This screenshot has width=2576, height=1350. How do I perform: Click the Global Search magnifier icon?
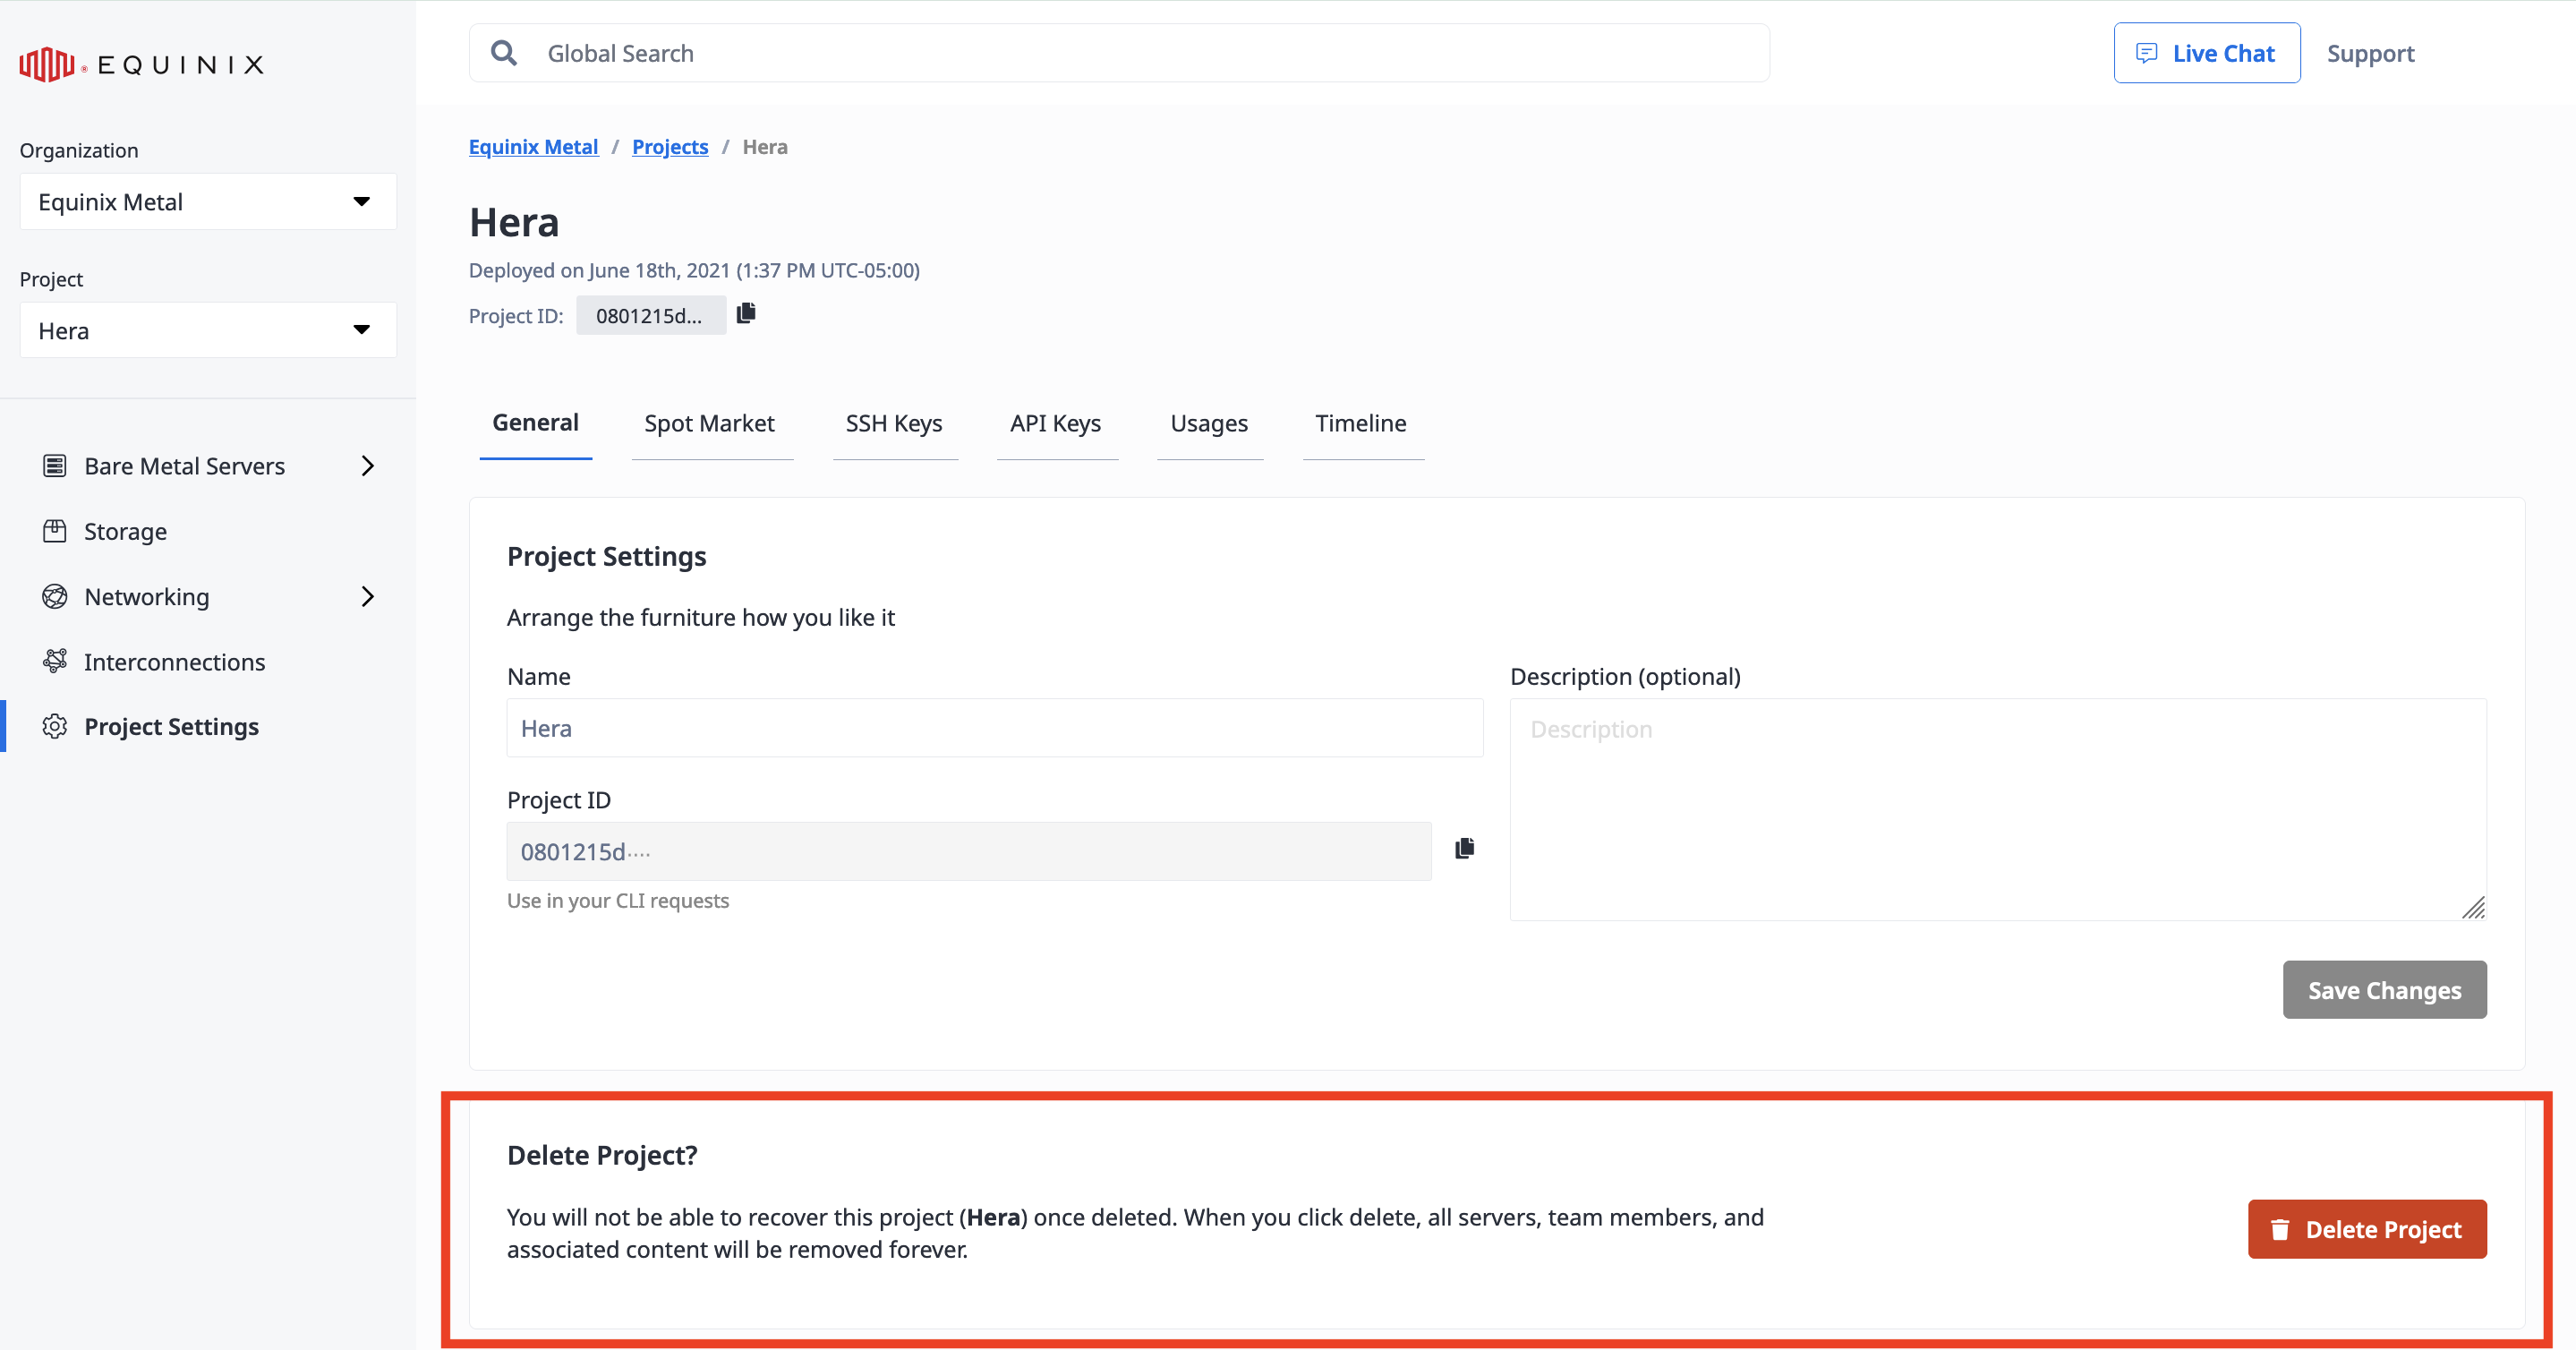504,53
